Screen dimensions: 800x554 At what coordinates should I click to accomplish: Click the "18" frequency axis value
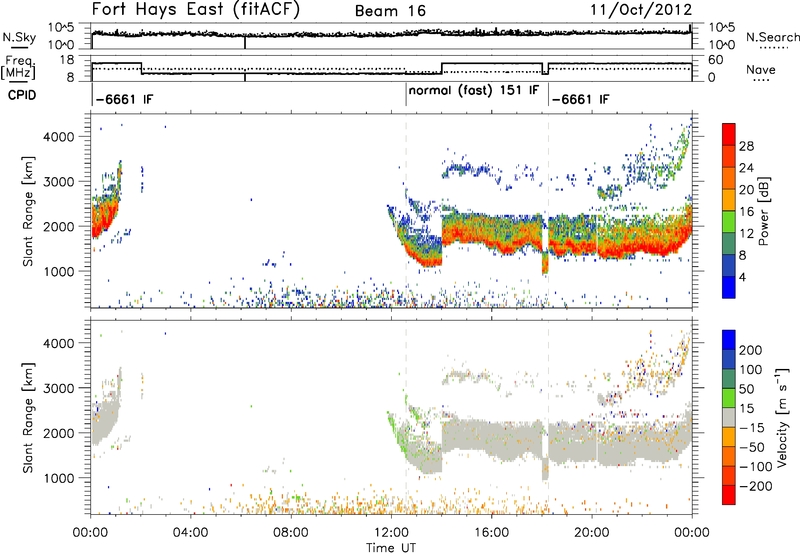coord(67,60)
